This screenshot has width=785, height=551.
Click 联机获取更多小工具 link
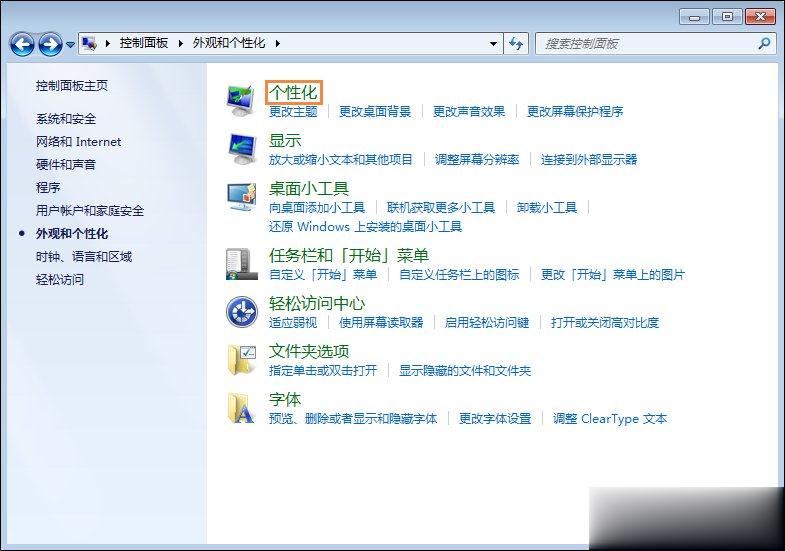(441, 207)
